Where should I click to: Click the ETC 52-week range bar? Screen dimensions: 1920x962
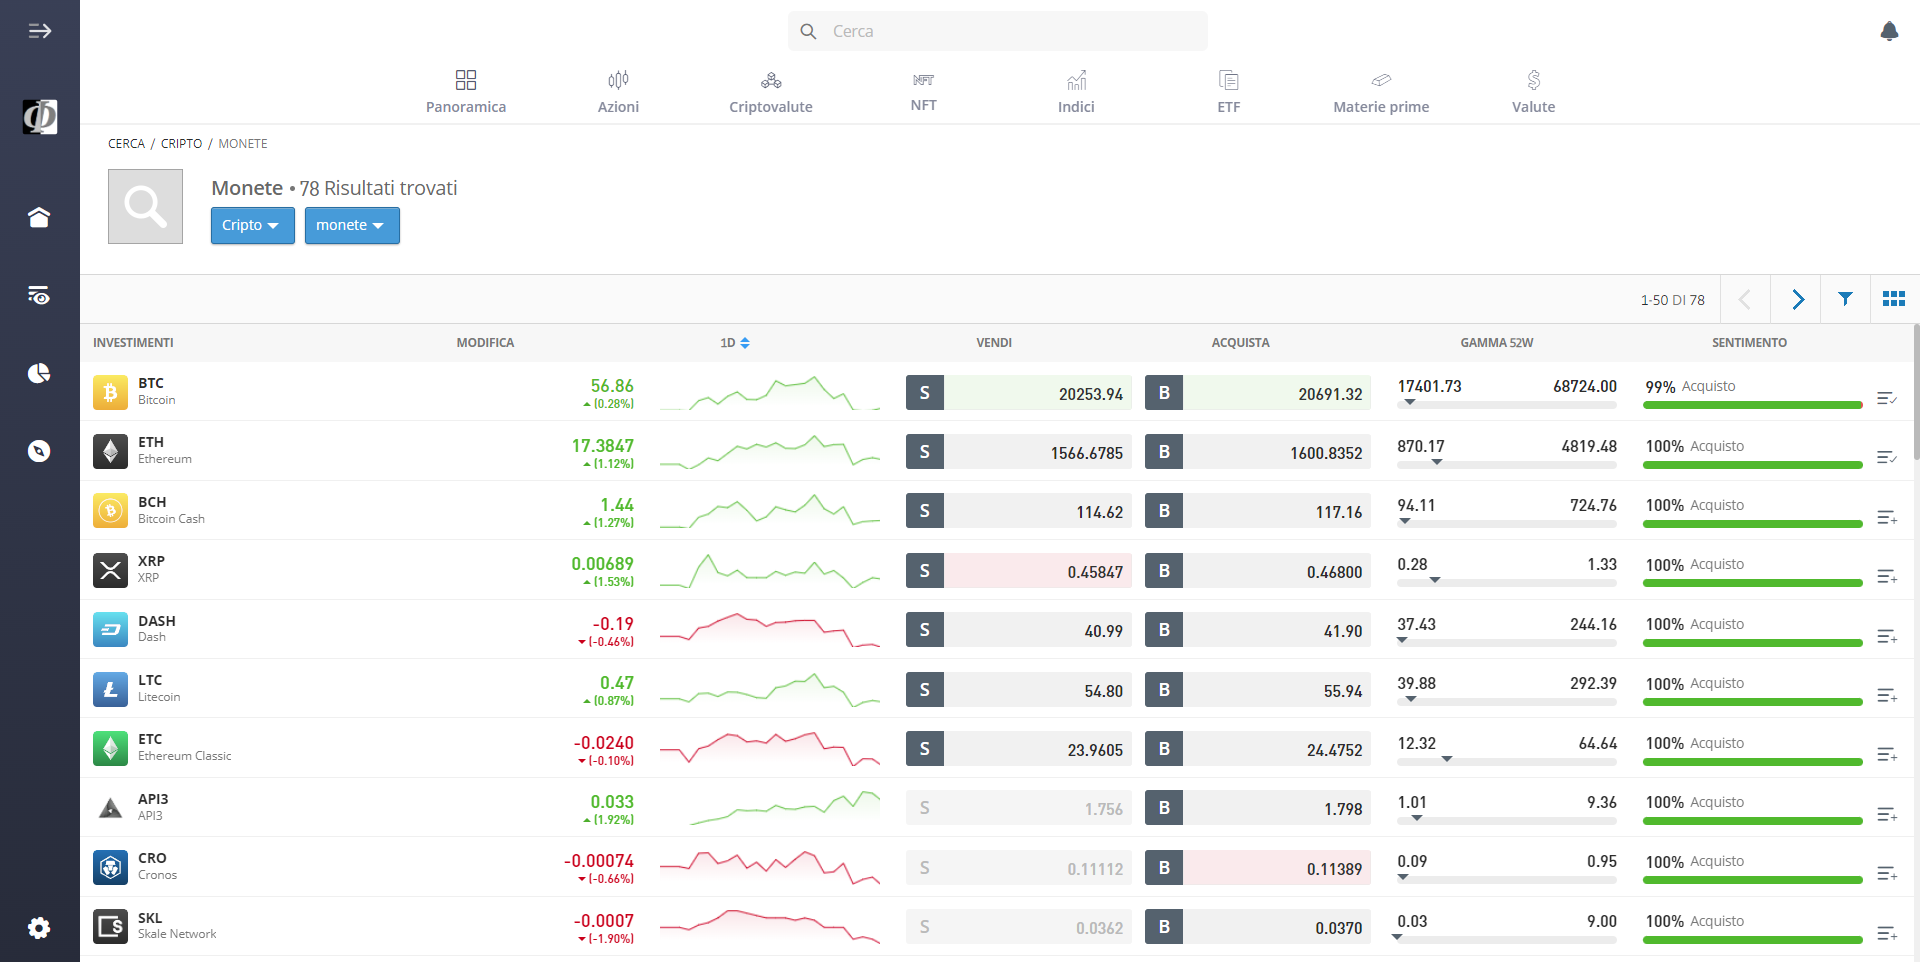1507,761
